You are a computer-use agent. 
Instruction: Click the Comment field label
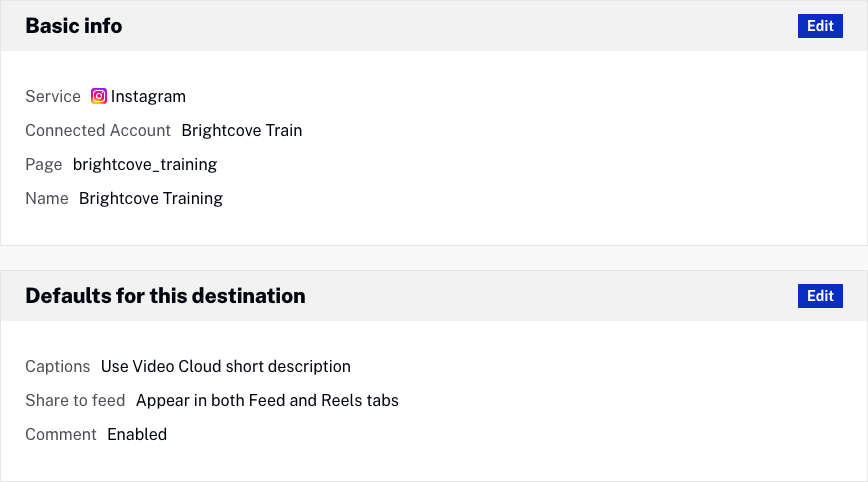click(x=61, y=435)
